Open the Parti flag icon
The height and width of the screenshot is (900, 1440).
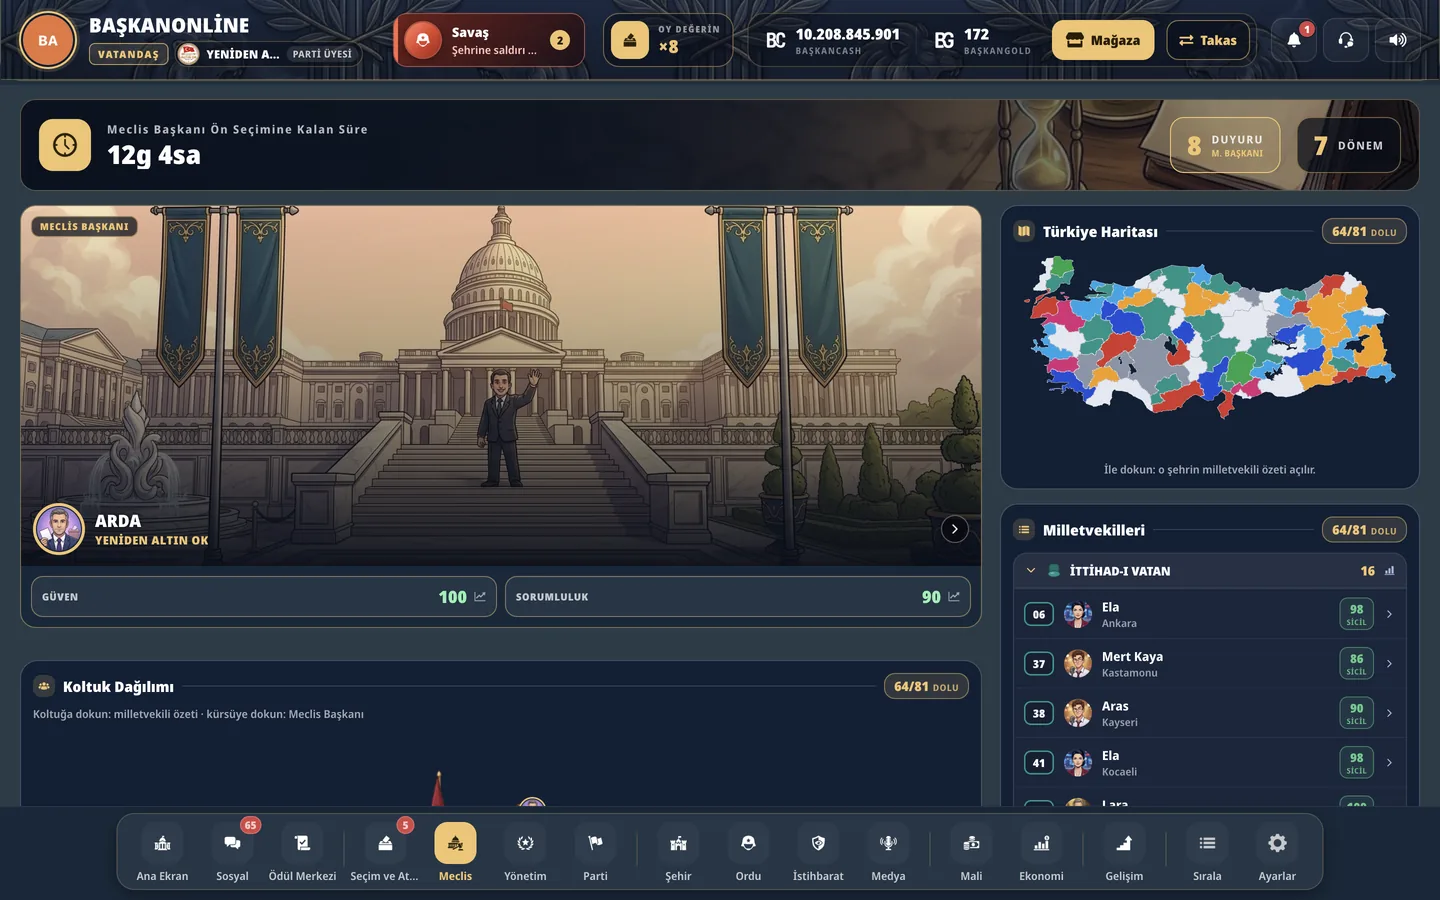pos(595,843)
